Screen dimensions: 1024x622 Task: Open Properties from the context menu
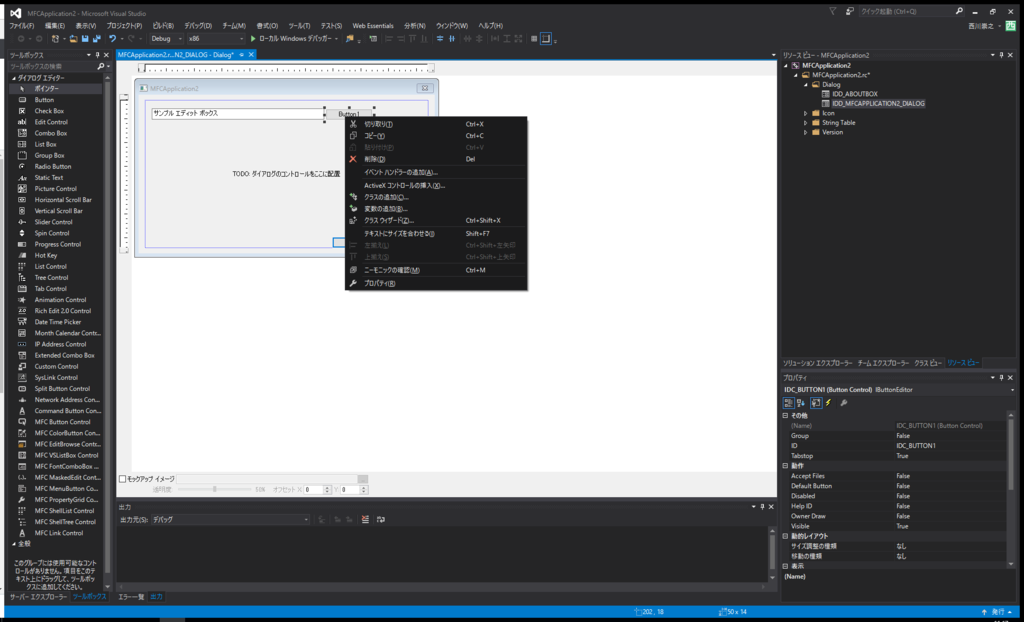pyautogui.click(x=436, y=284)
